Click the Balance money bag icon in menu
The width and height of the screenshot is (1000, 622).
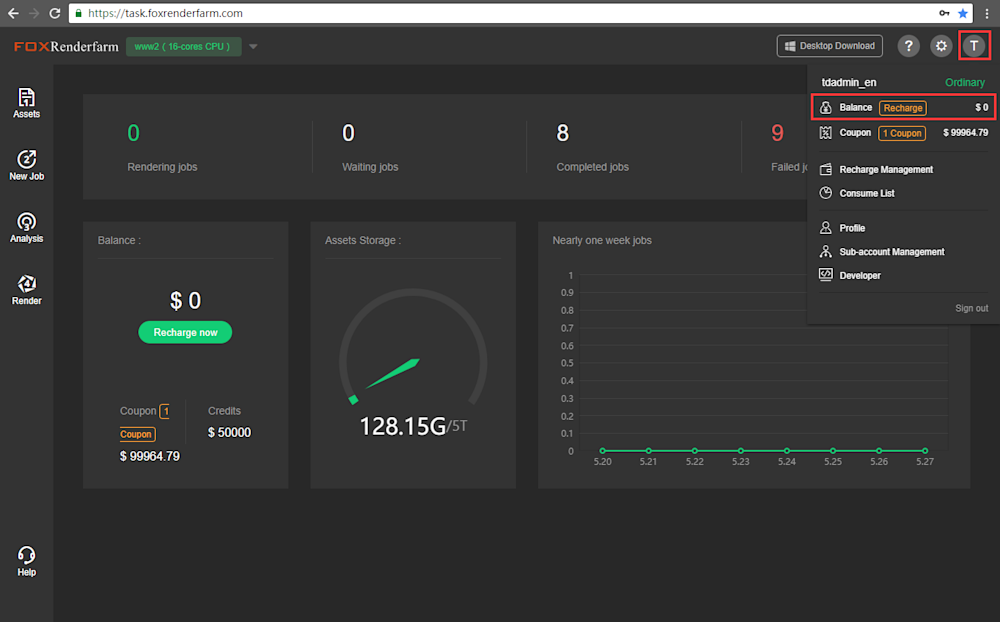click(825, 107)
